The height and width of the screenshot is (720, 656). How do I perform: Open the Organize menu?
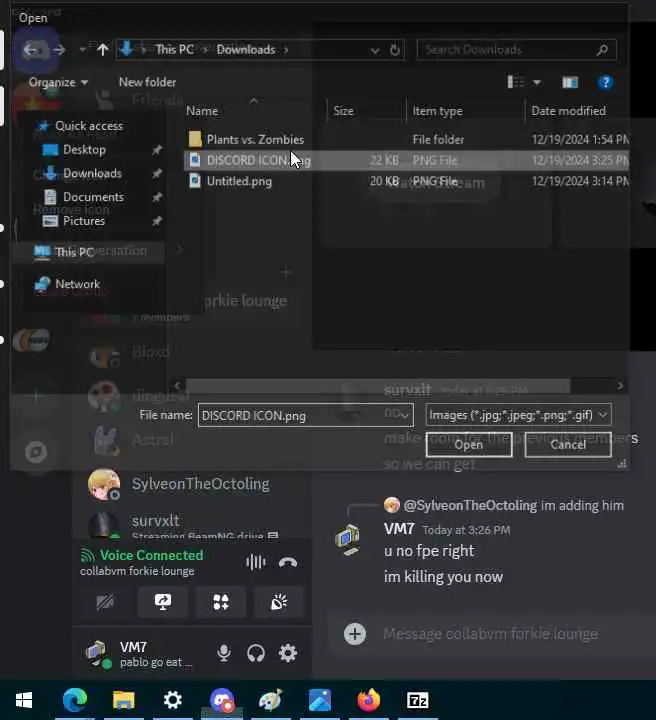point(58,82)
